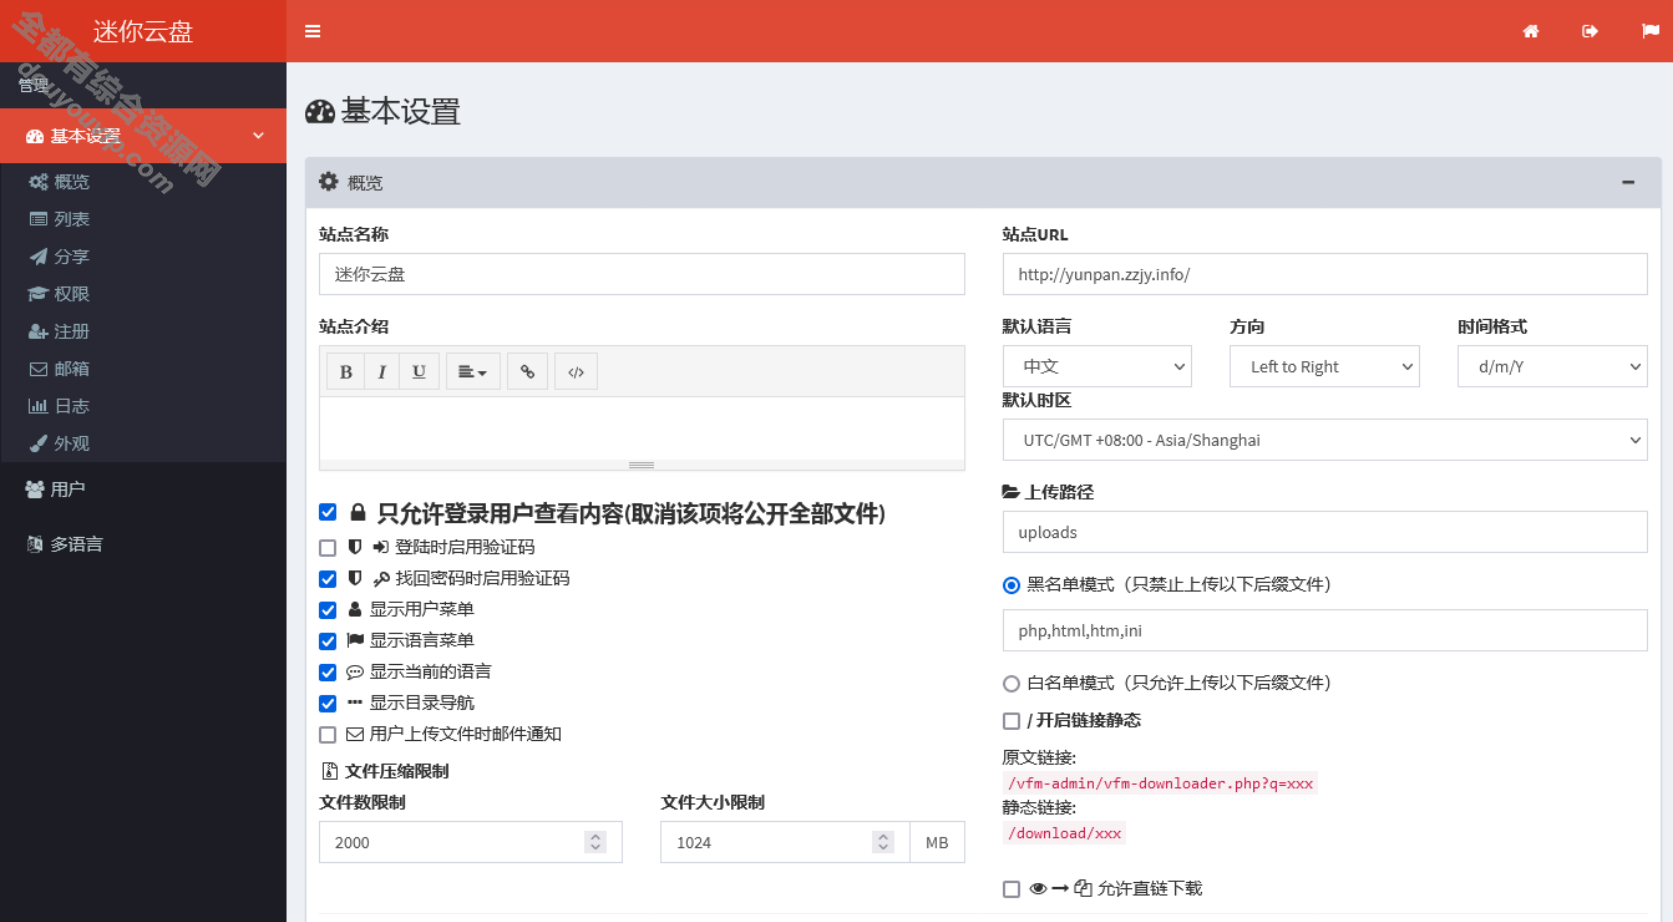Toggle italic formatting in editor toolbar
The width and height of the screenshot is (1673, 922).
click(382, 372)
